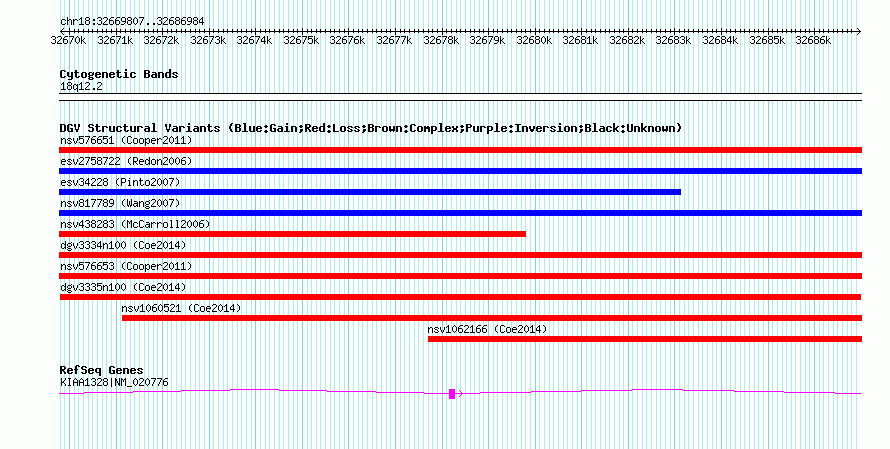Click the 32683k ruler label
The height and width of the screenshot is (449, 890).
pos(673,40)
